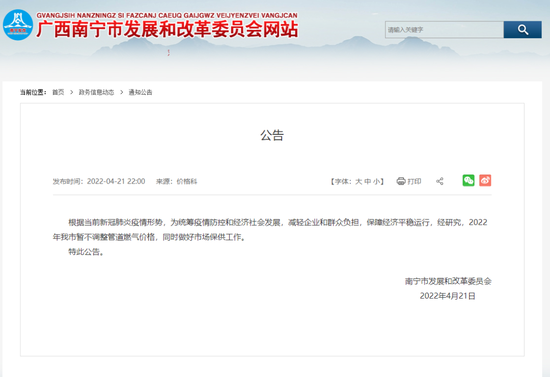Share the article via WeChat icon
The image size is (550, 377).
(x=468, y=180)
